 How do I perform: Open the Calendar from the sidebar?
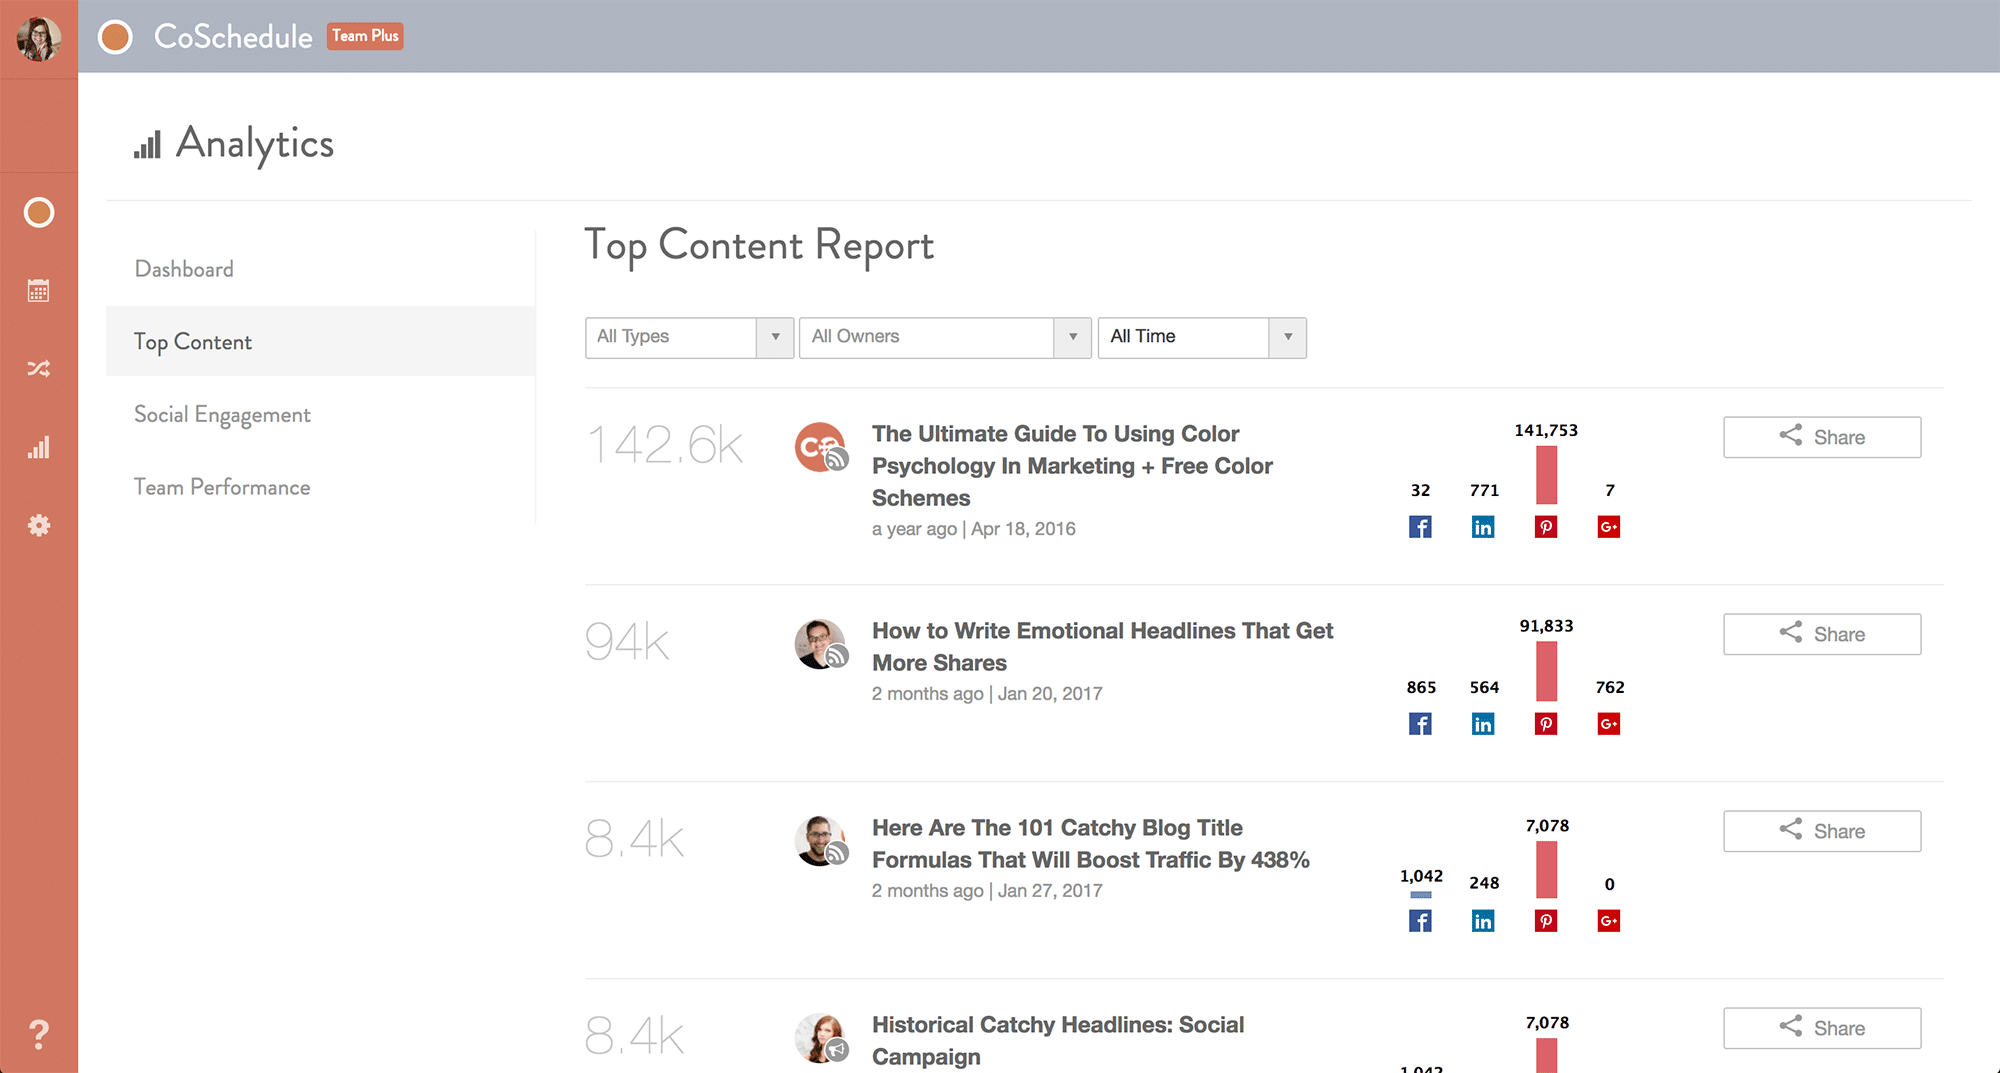[39, 291]
